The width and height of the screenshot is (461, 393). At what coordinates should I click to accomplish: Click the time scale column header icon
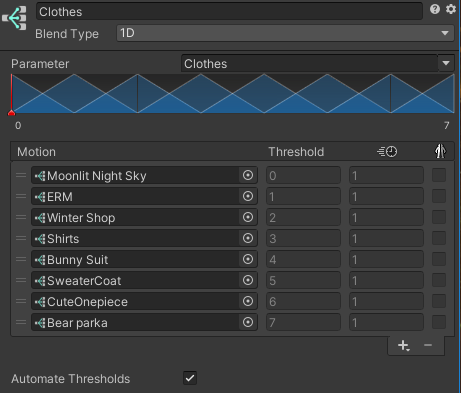point(387,152)
